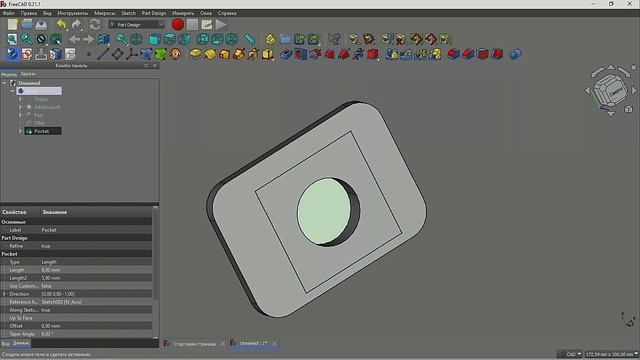This screenshot has height=360, width=640.
Task: Create a datum plane
Action: tap(118, 54)
